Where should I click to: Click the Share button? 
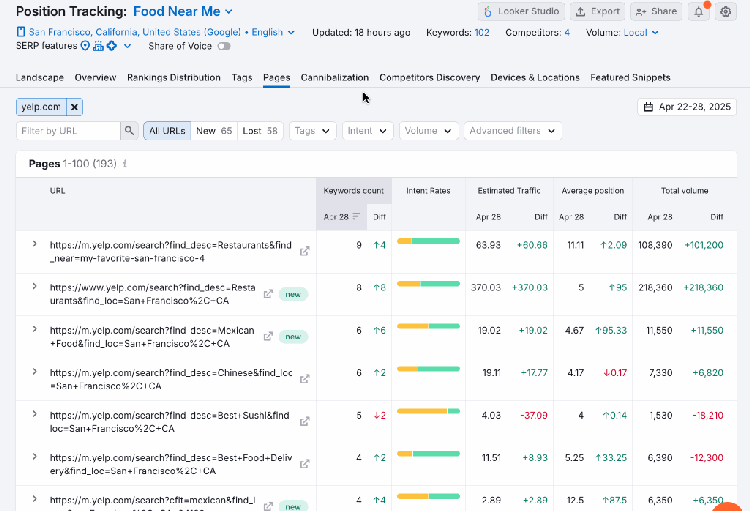[x=657, y=11]
